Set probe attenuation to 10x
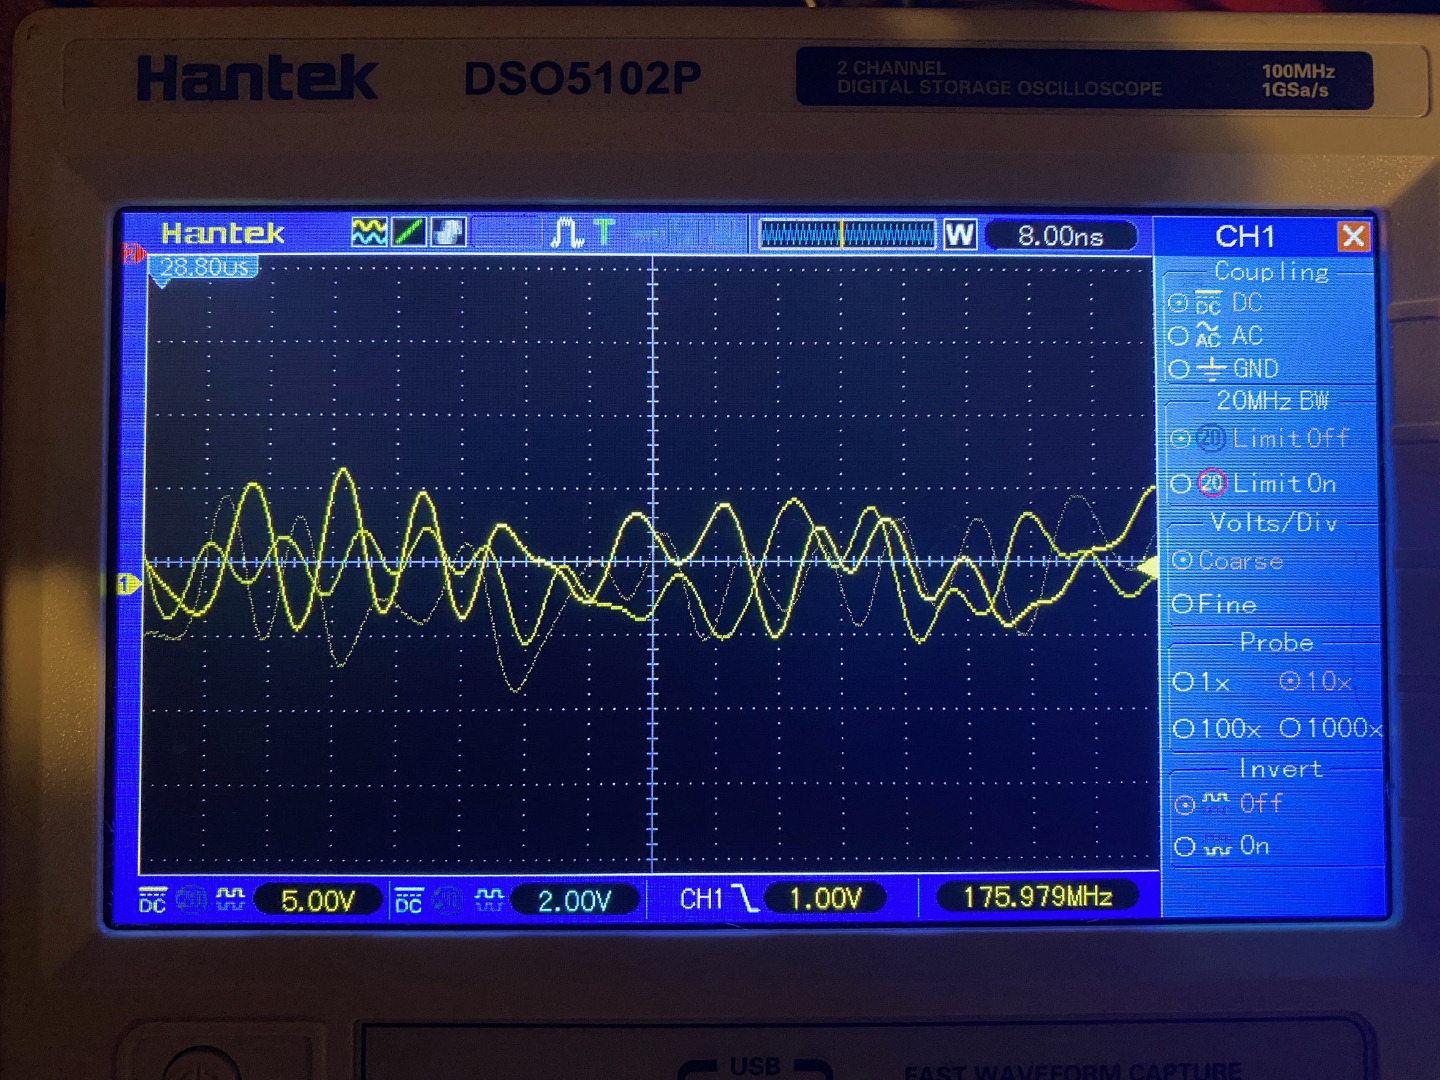Viewport: 1440px width, 1080px height. point(1290,681)
